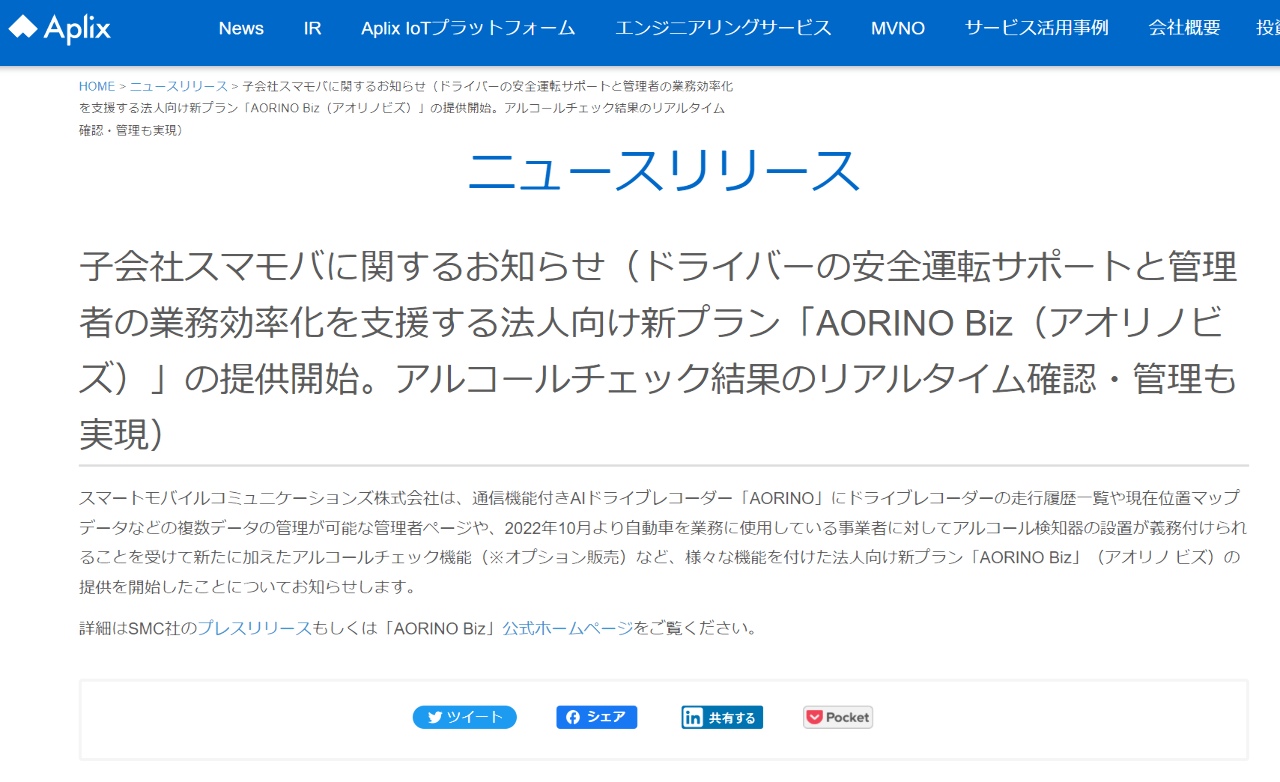The height and width of the screenshot is (782, 1280).
Task: Open the 公式ホームページ link
Action: click(568, 628)
